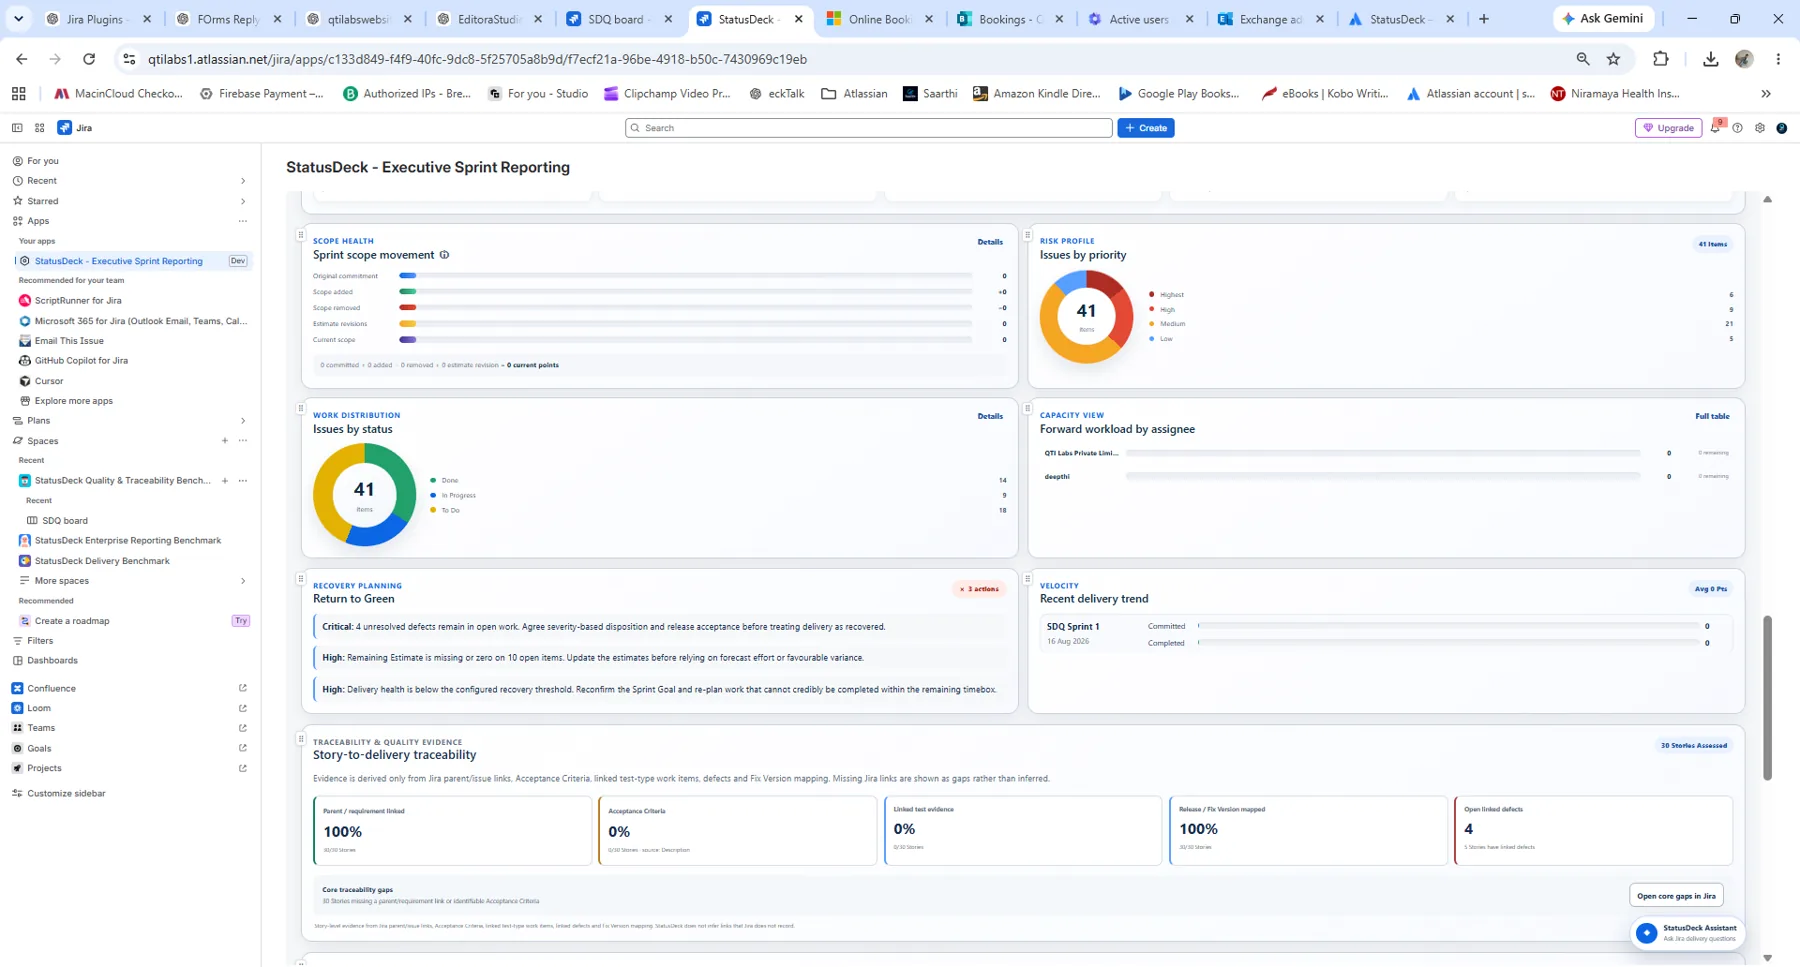Open Details link on Sprint scope movement card
This screenshot has width=1800, height=967.
pyautogui.click(x=990, y=242)
